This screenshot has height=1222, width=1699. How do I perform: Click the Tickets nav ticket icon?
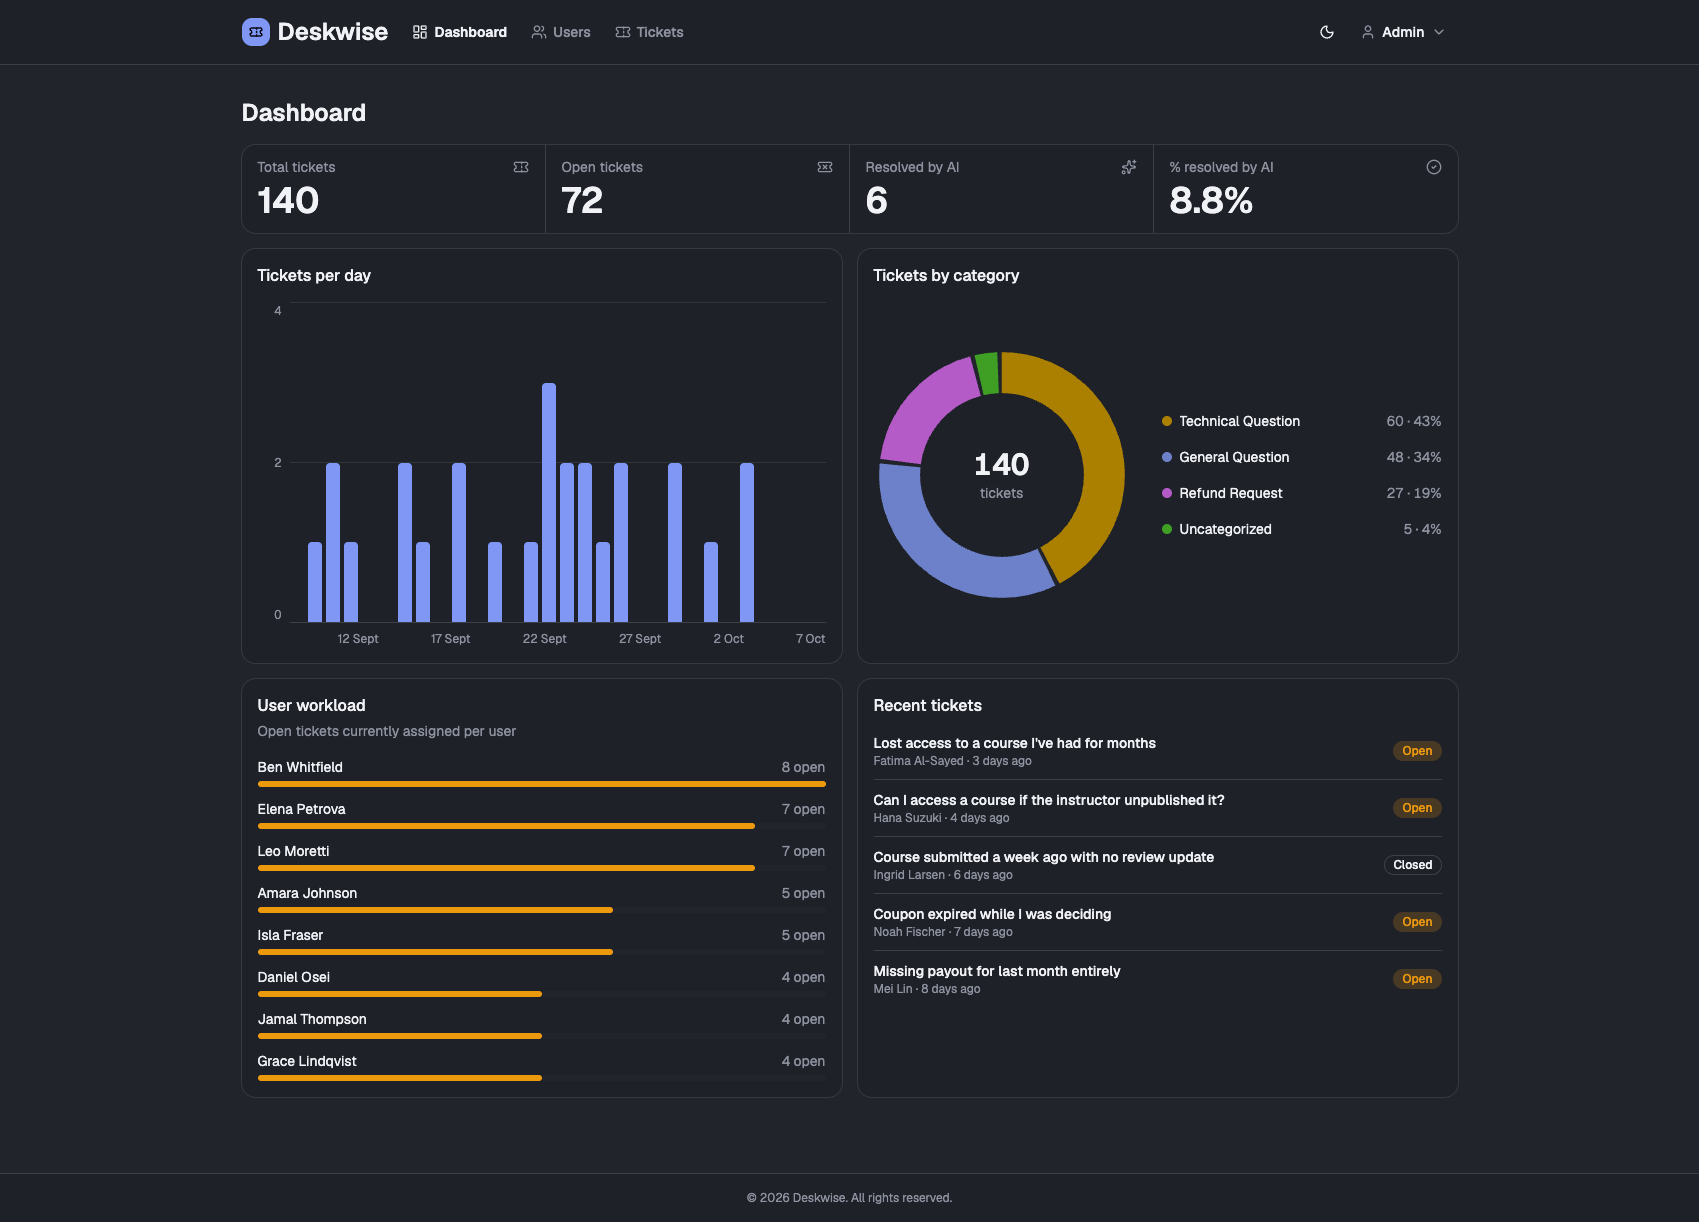click(x=623, y=32)
